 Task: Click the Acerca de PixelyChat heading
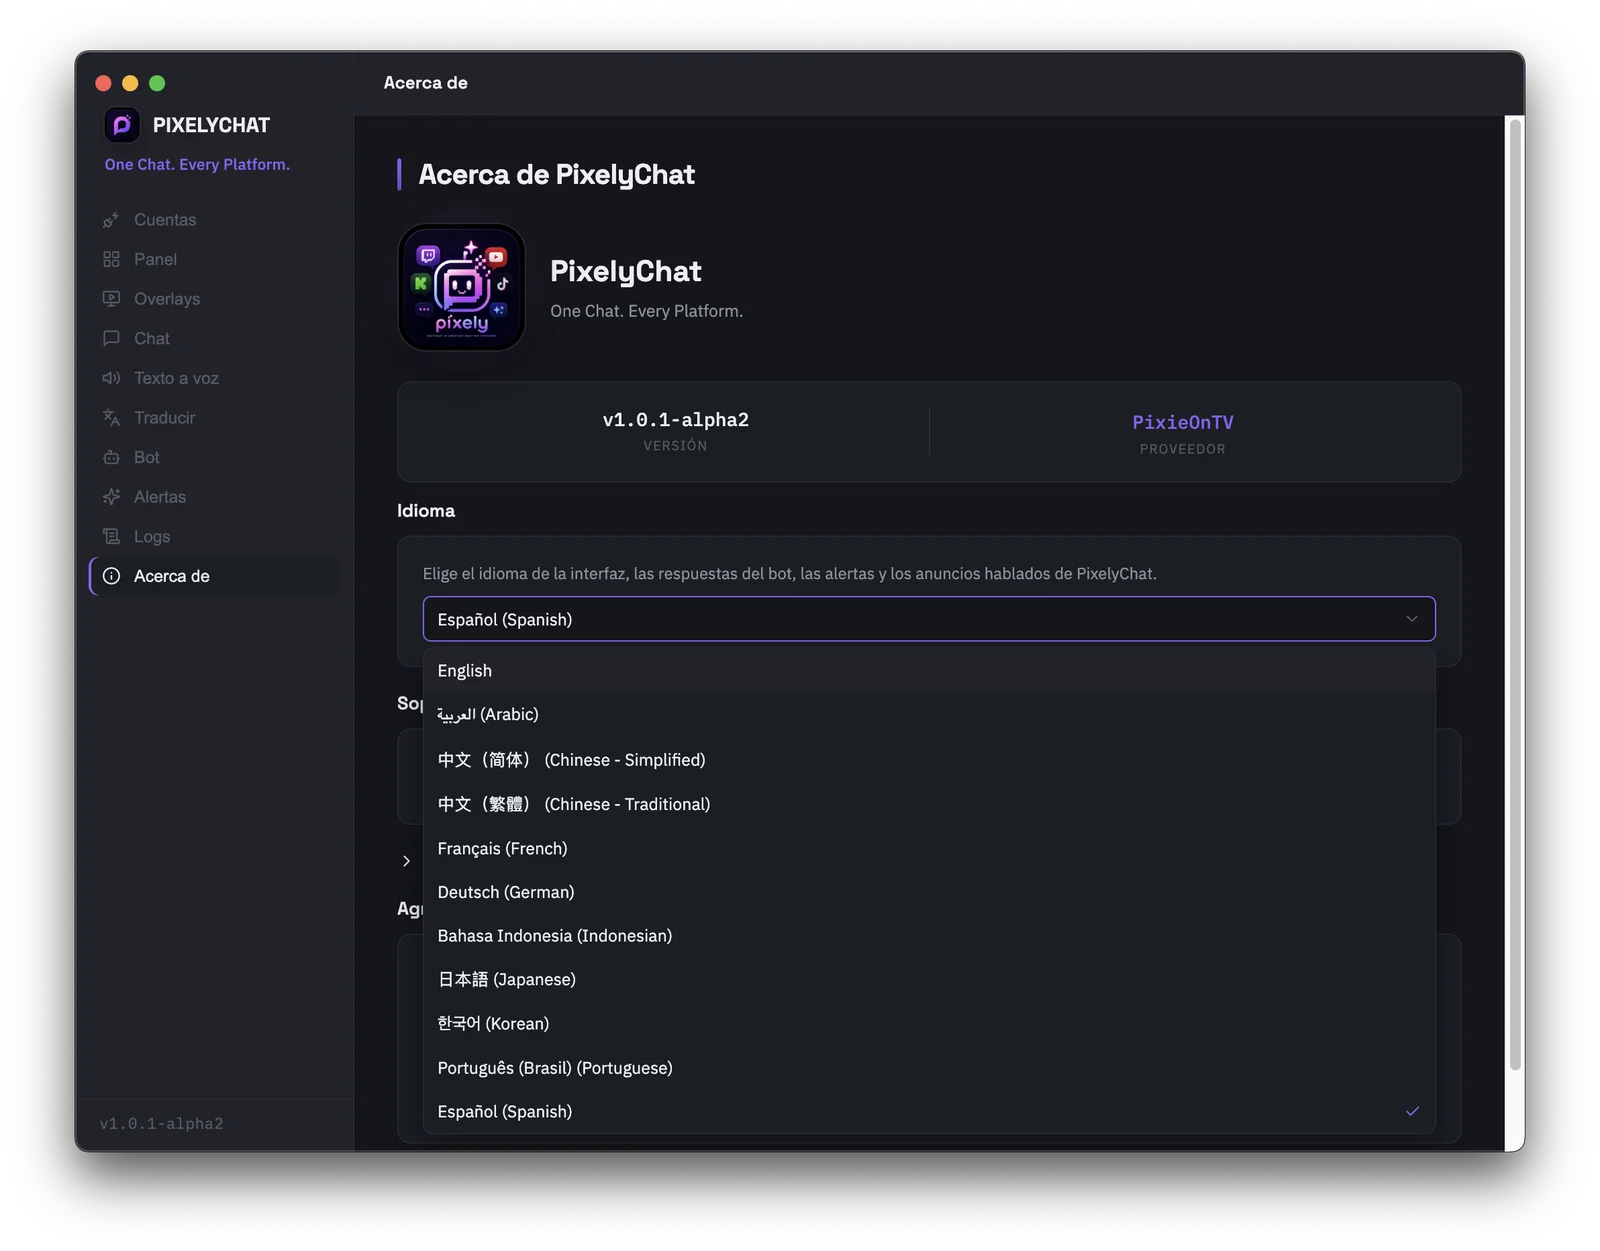(557, 175)
